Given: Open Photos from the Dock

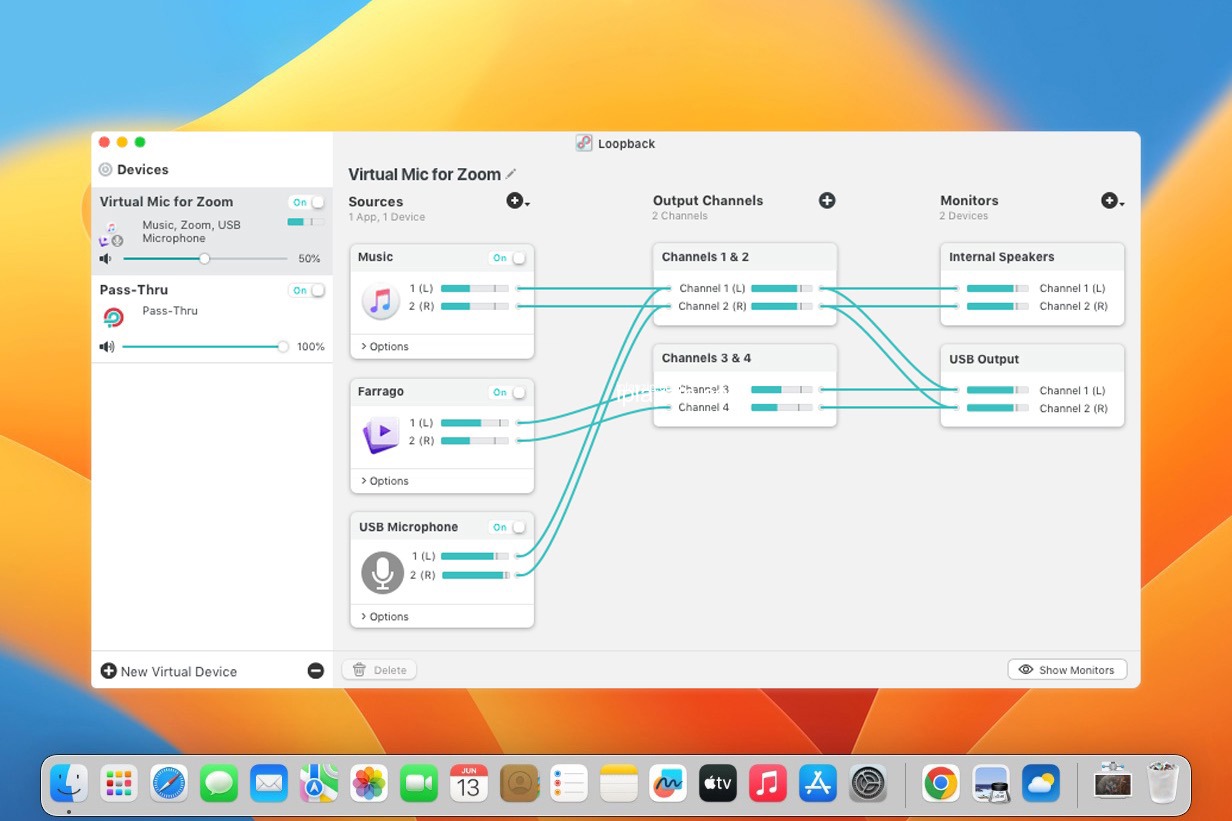Looking at the screenshot, I should click(x=369, y=783).
